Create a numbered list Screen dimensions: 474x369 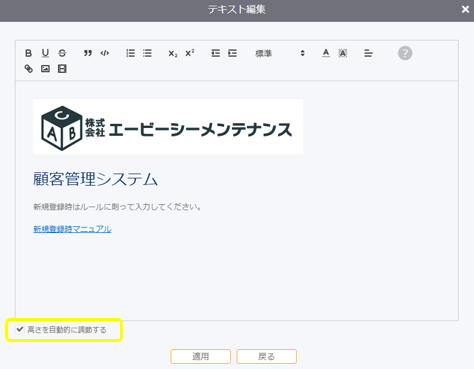point(130,53)
